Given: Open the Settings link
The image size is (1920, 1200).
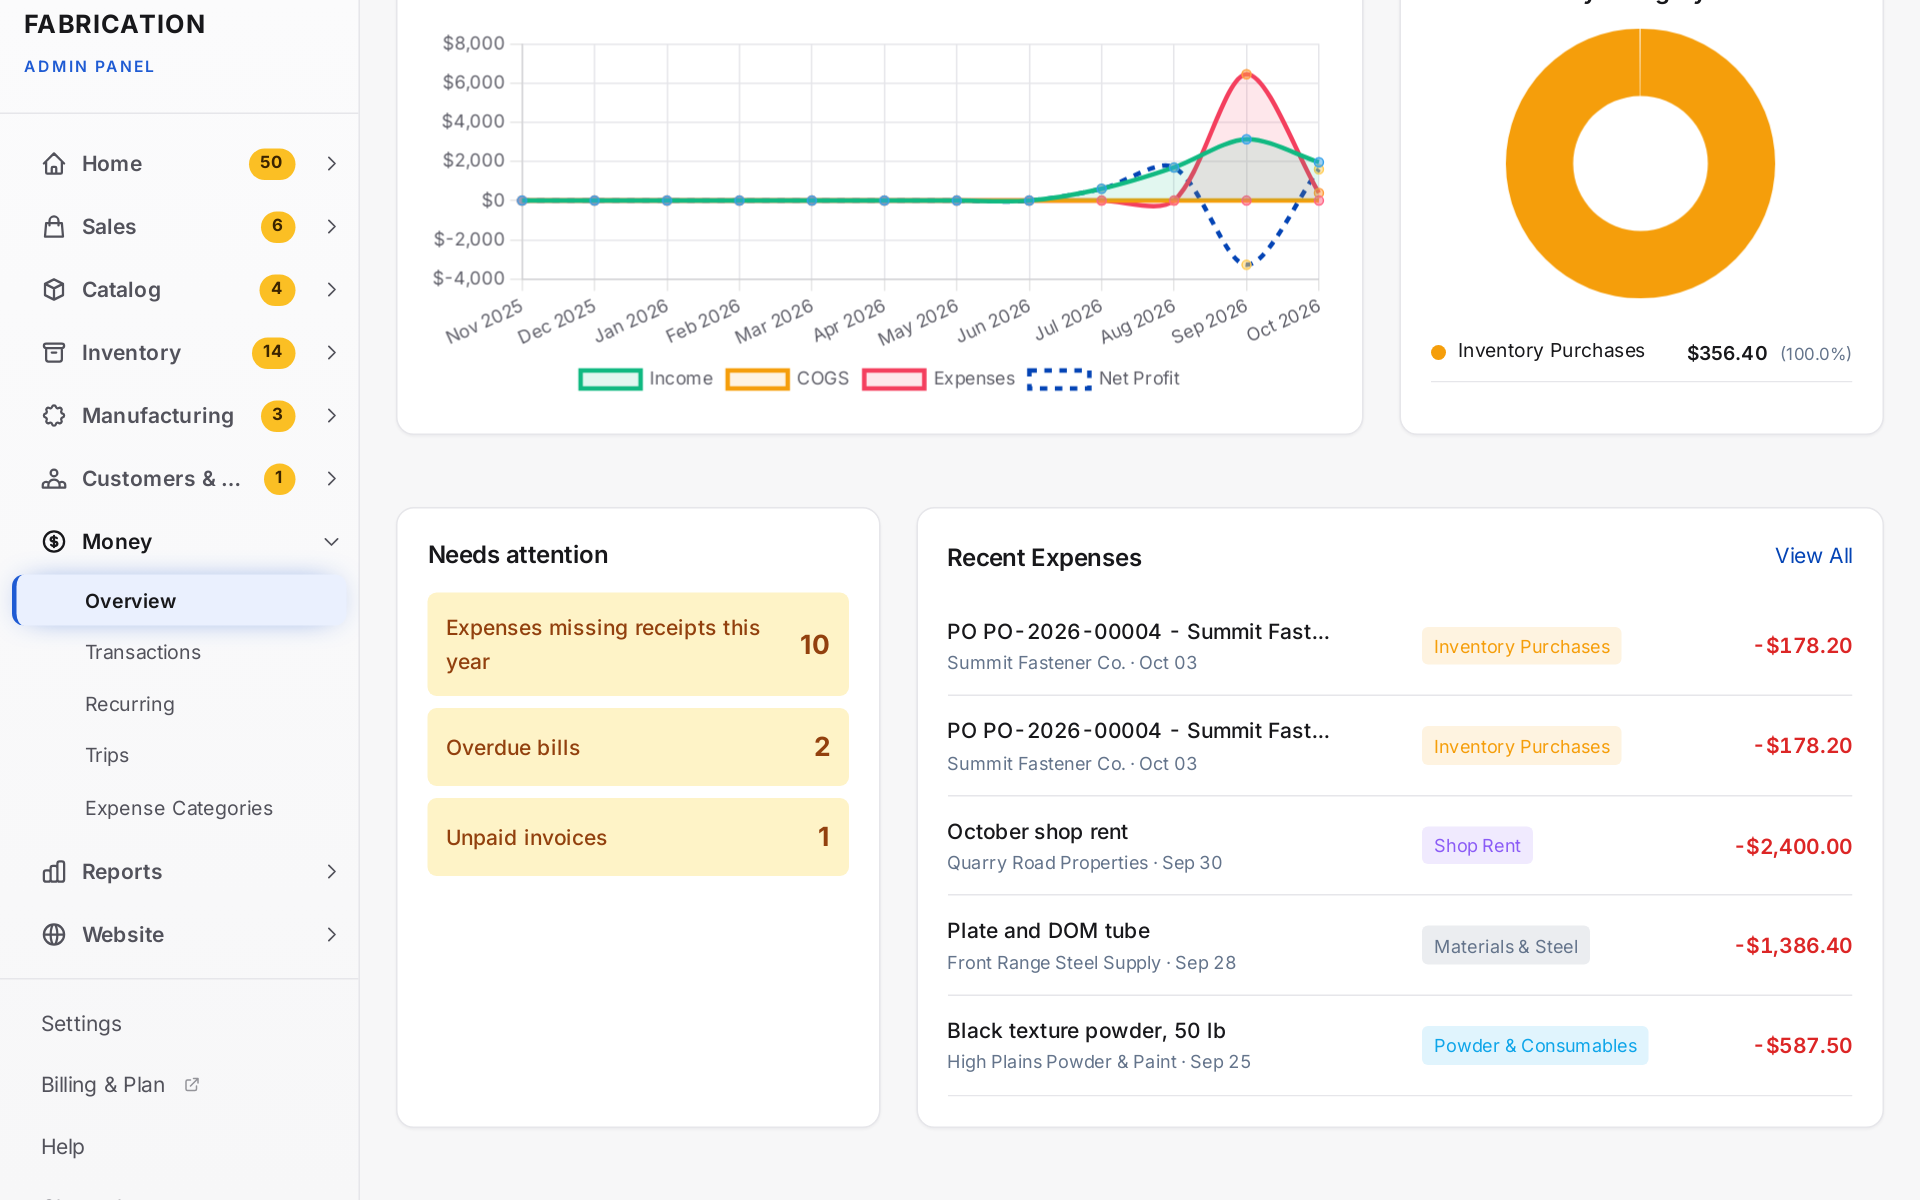Looking at the screenshot, I should click(x=81, y=1023).
